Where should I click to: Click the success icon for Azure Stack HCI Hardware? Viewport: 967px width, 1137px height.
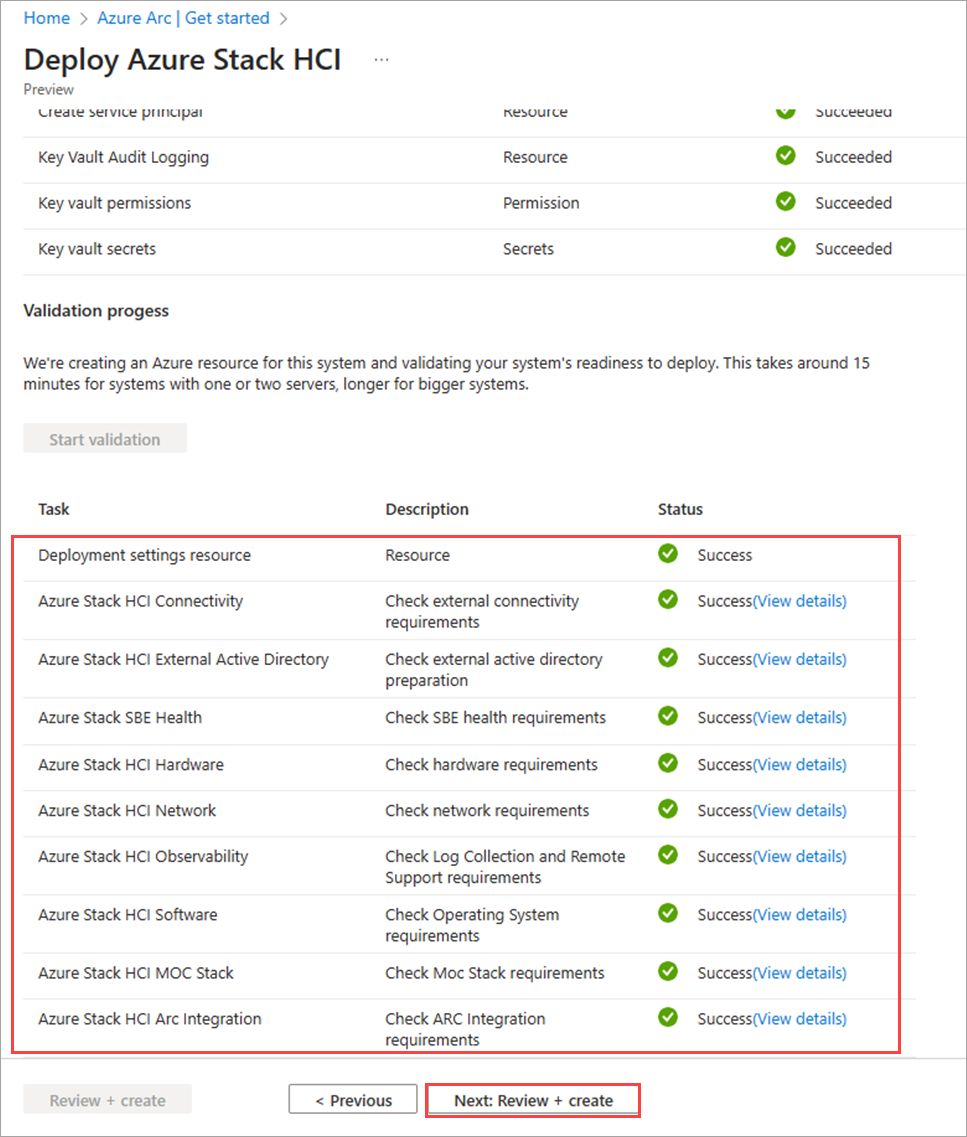click(668, 763)
